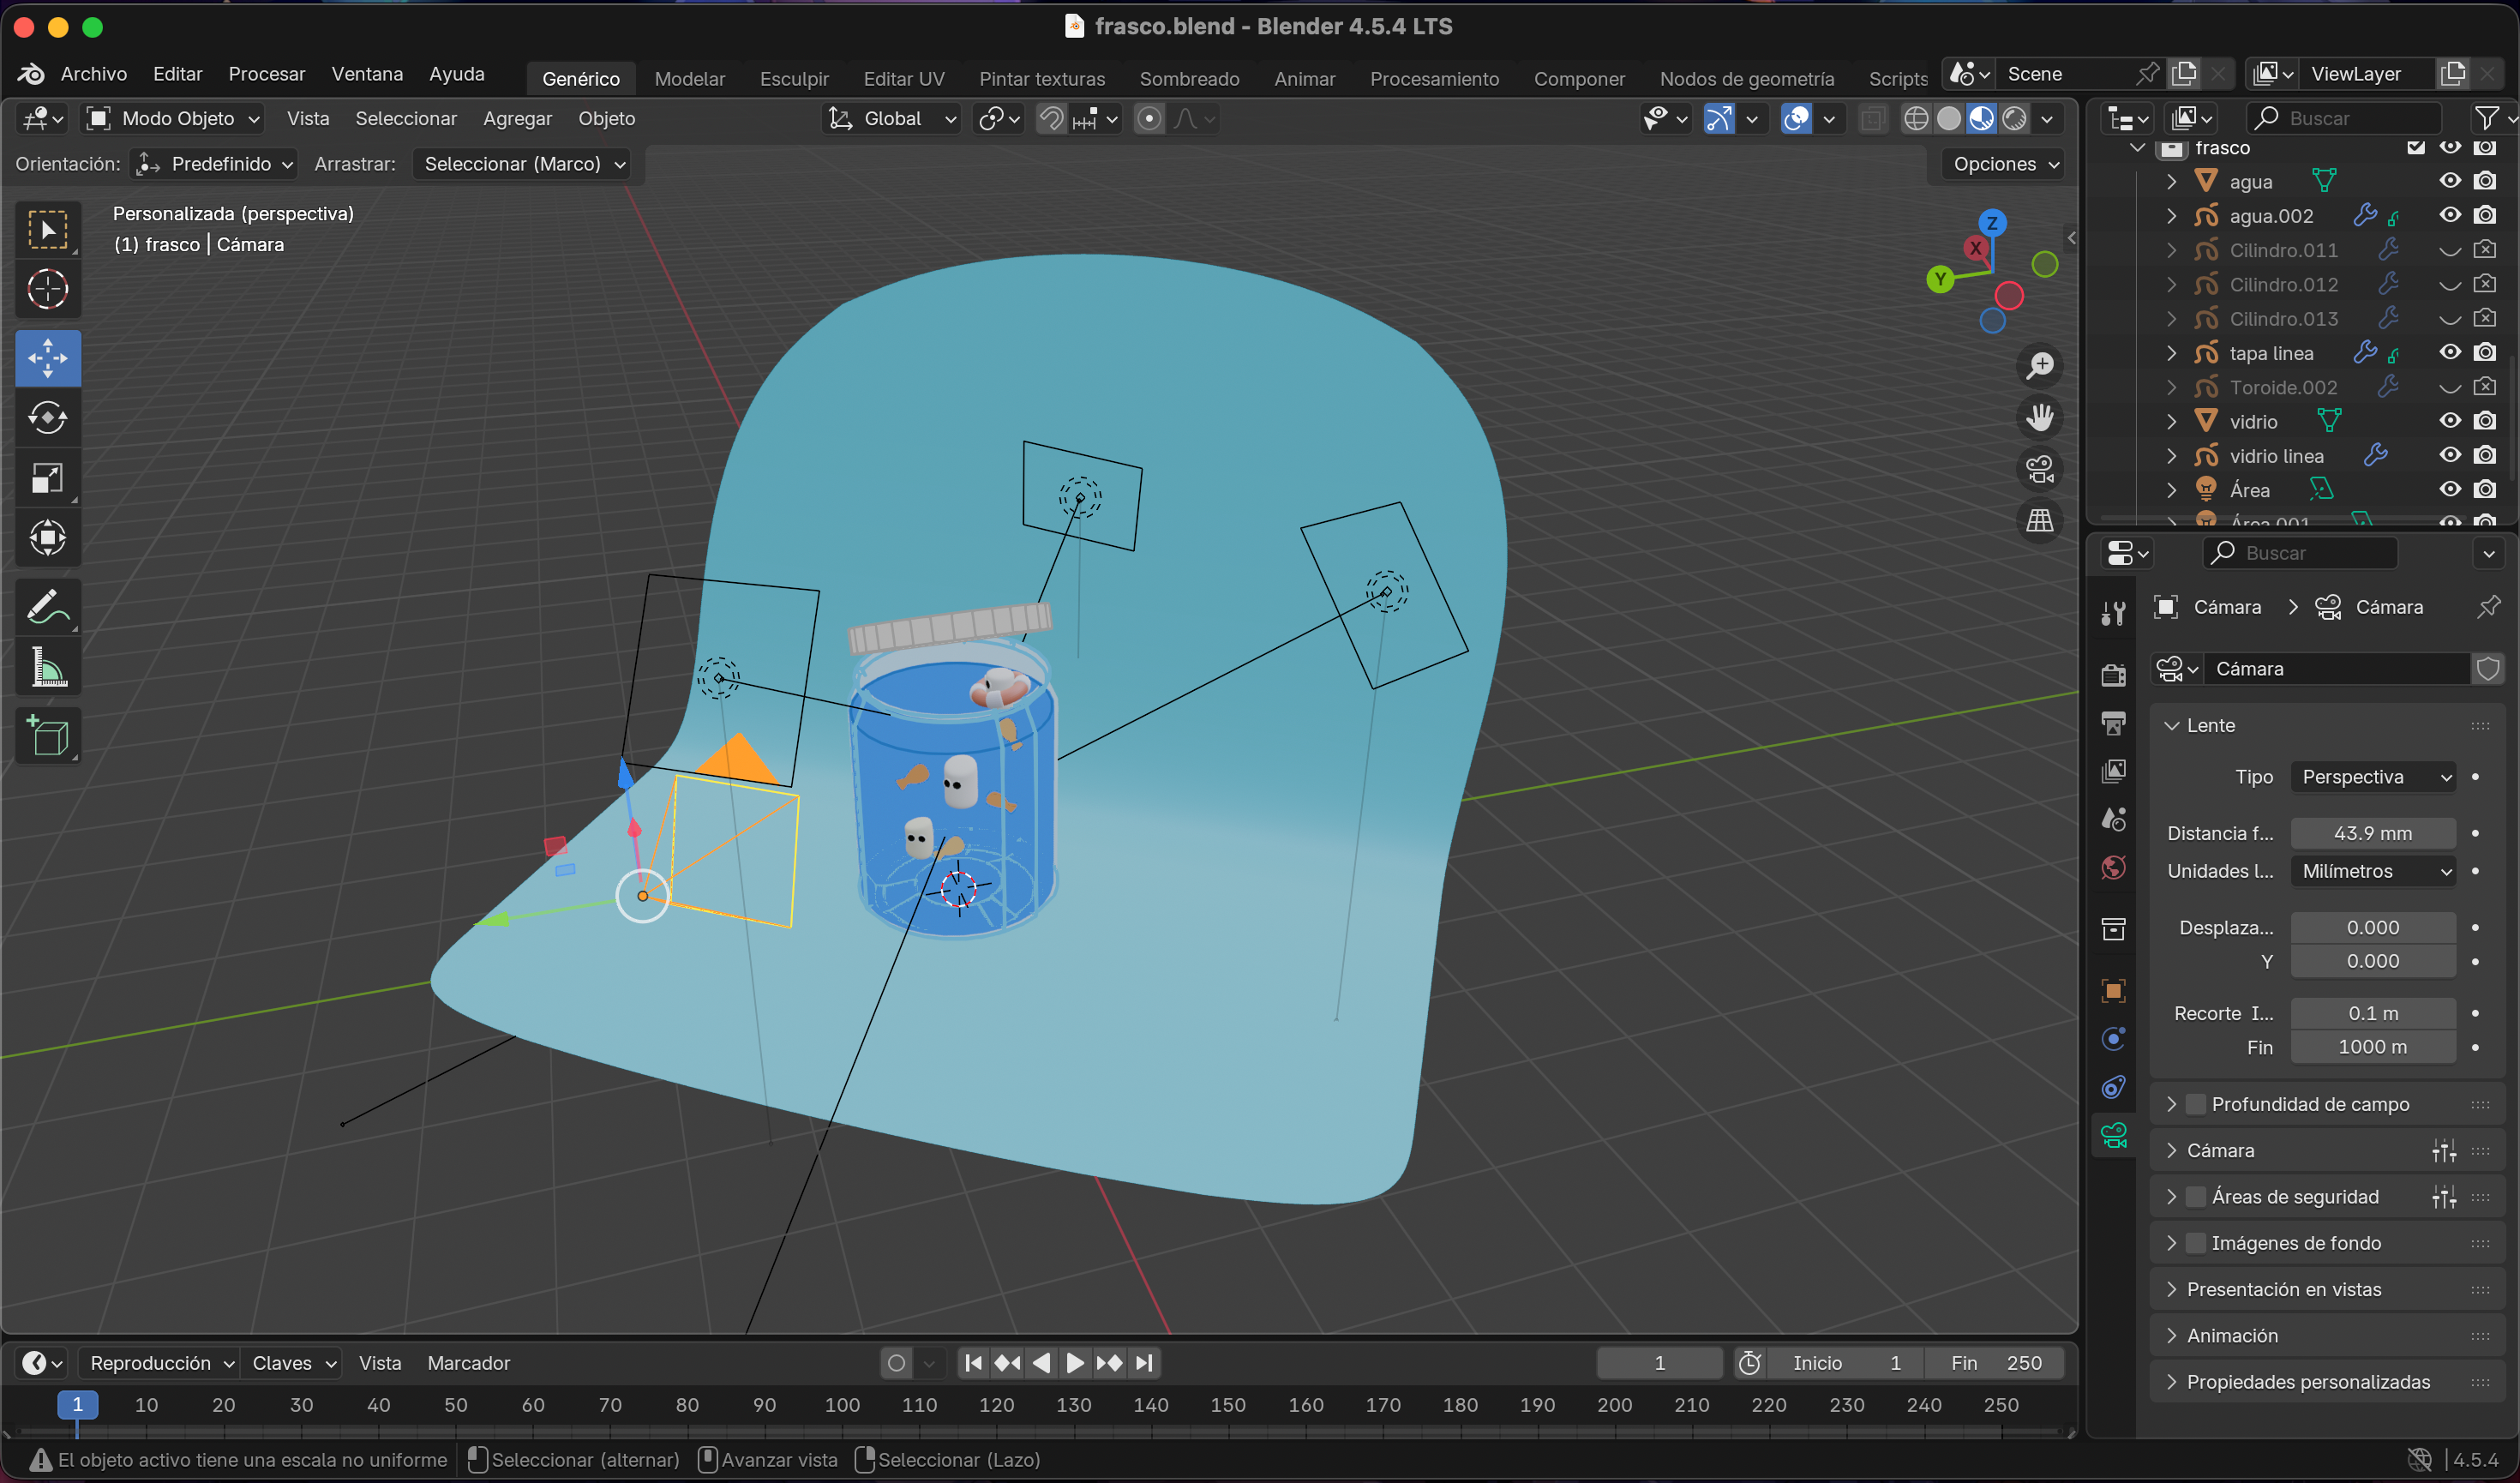Enable the Profundidad de campo checkbox
Image resolution: width=2520 pixels, height=1483 pixels.
pos(2196,1104)
